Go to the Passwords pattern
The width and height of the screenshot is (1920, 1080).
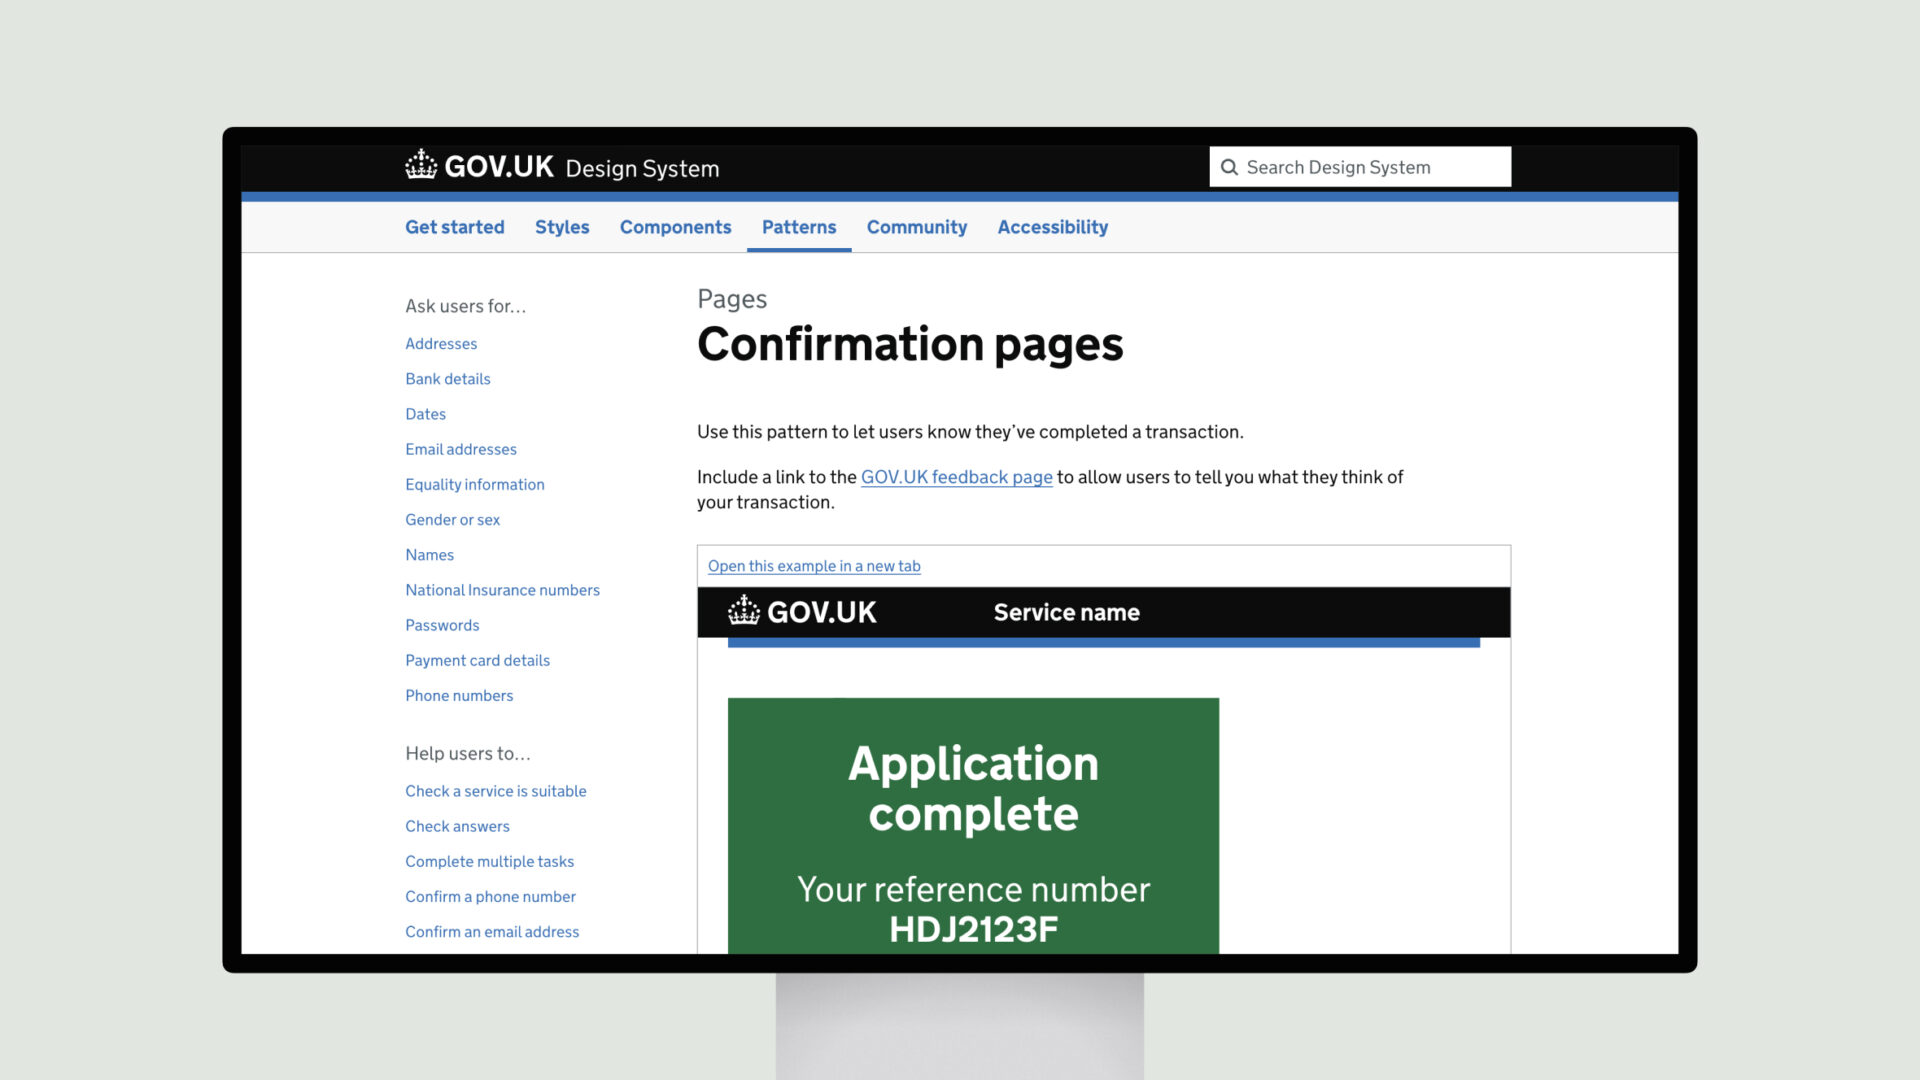tap(442, 625)
